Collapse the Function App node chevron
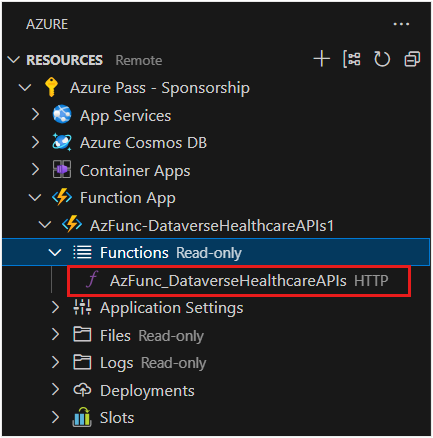Screen dimensions: 433x438 point(35,197)
